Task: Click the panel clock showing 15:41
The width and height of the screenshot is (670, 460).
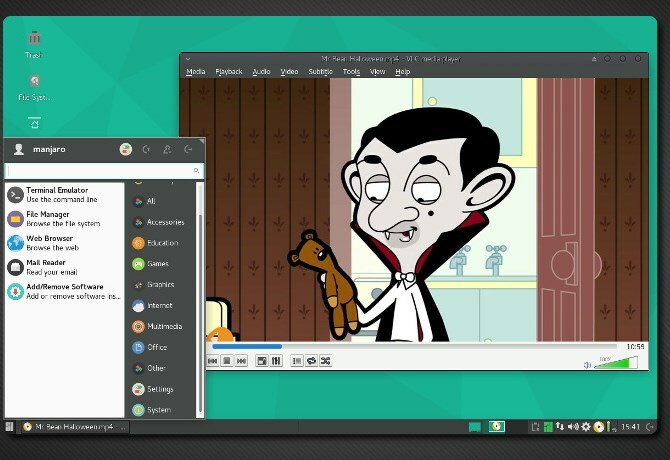Action: [x=630, y=427]
